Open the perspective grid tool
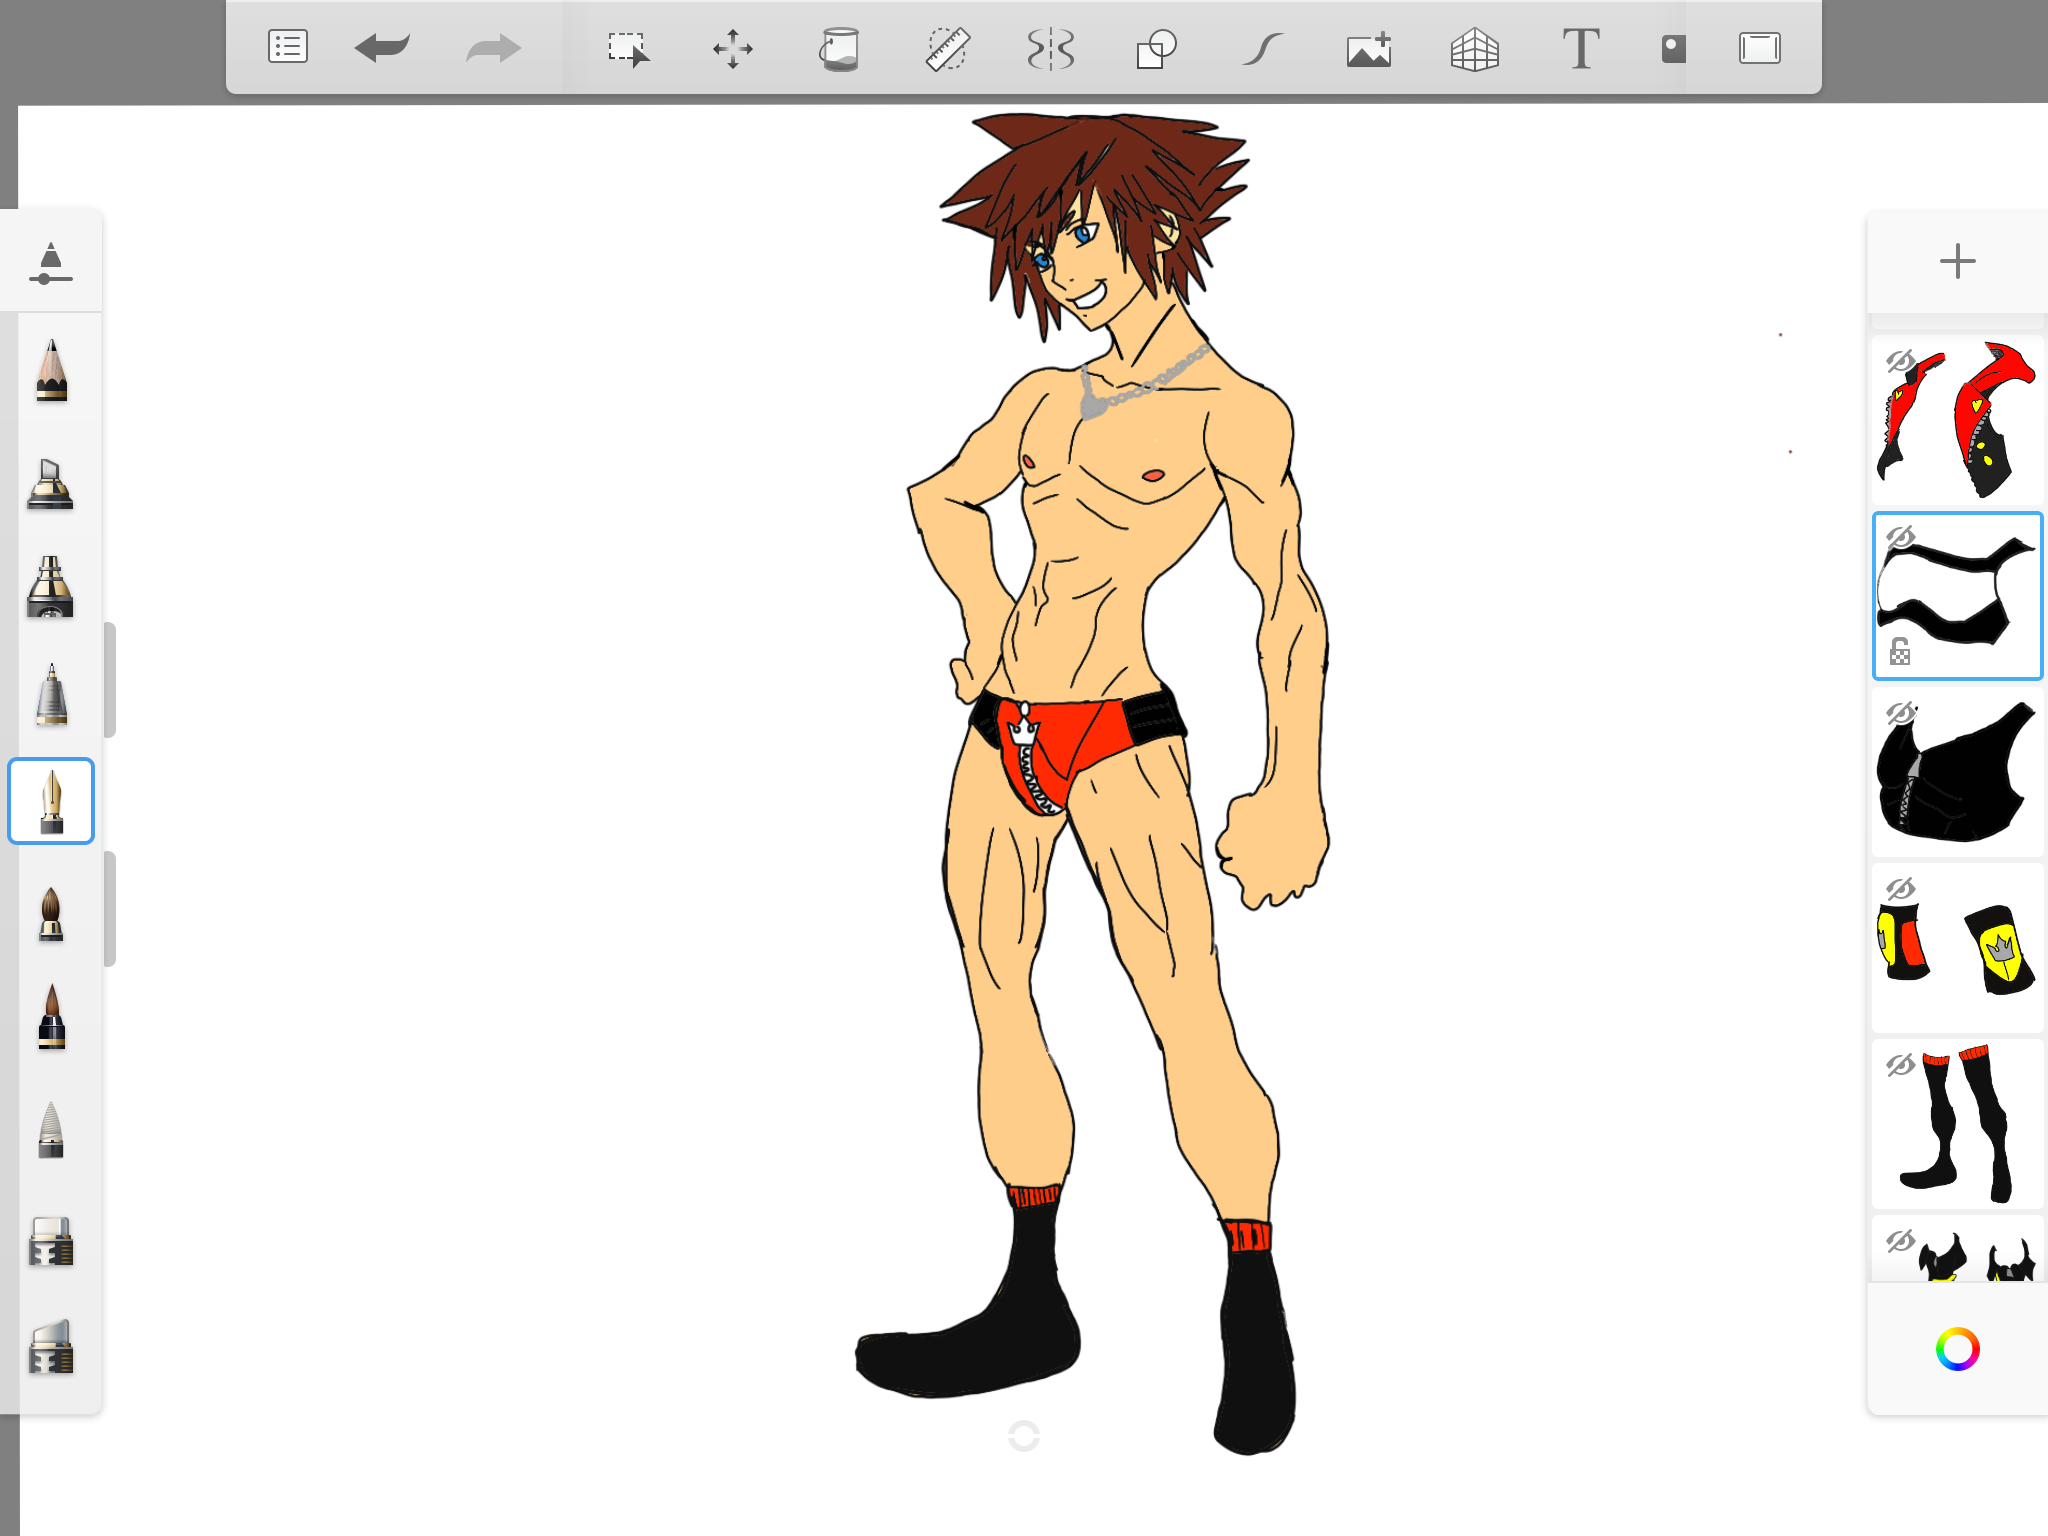 pos(1474,48)
